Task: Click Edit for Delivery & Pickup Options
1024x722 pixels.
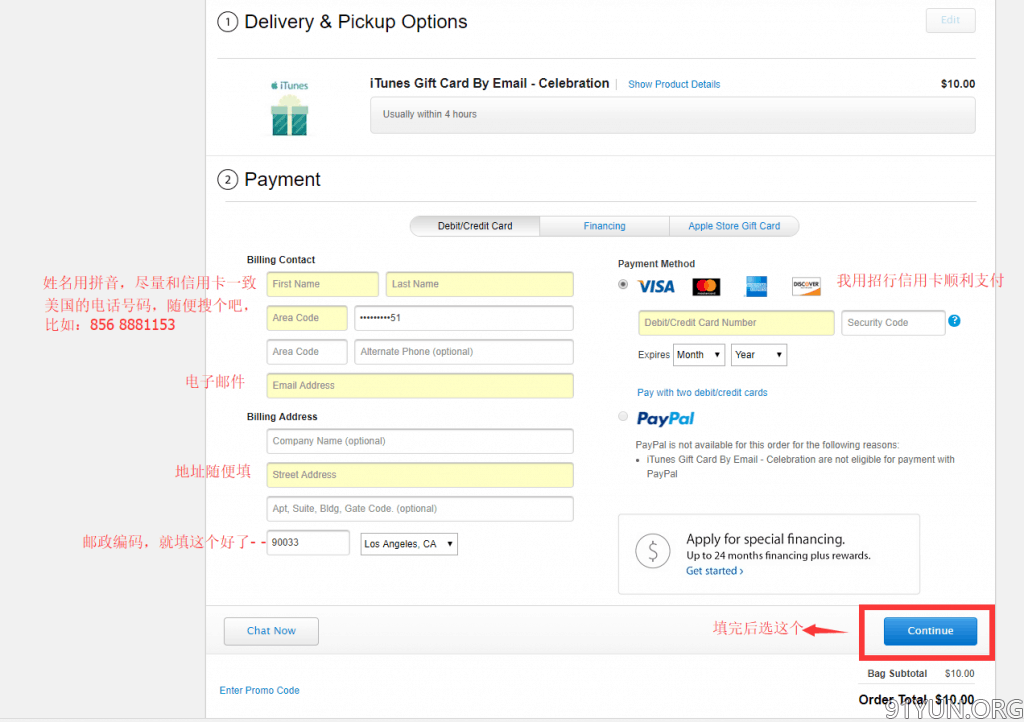Action: click(x=950, y=20)
